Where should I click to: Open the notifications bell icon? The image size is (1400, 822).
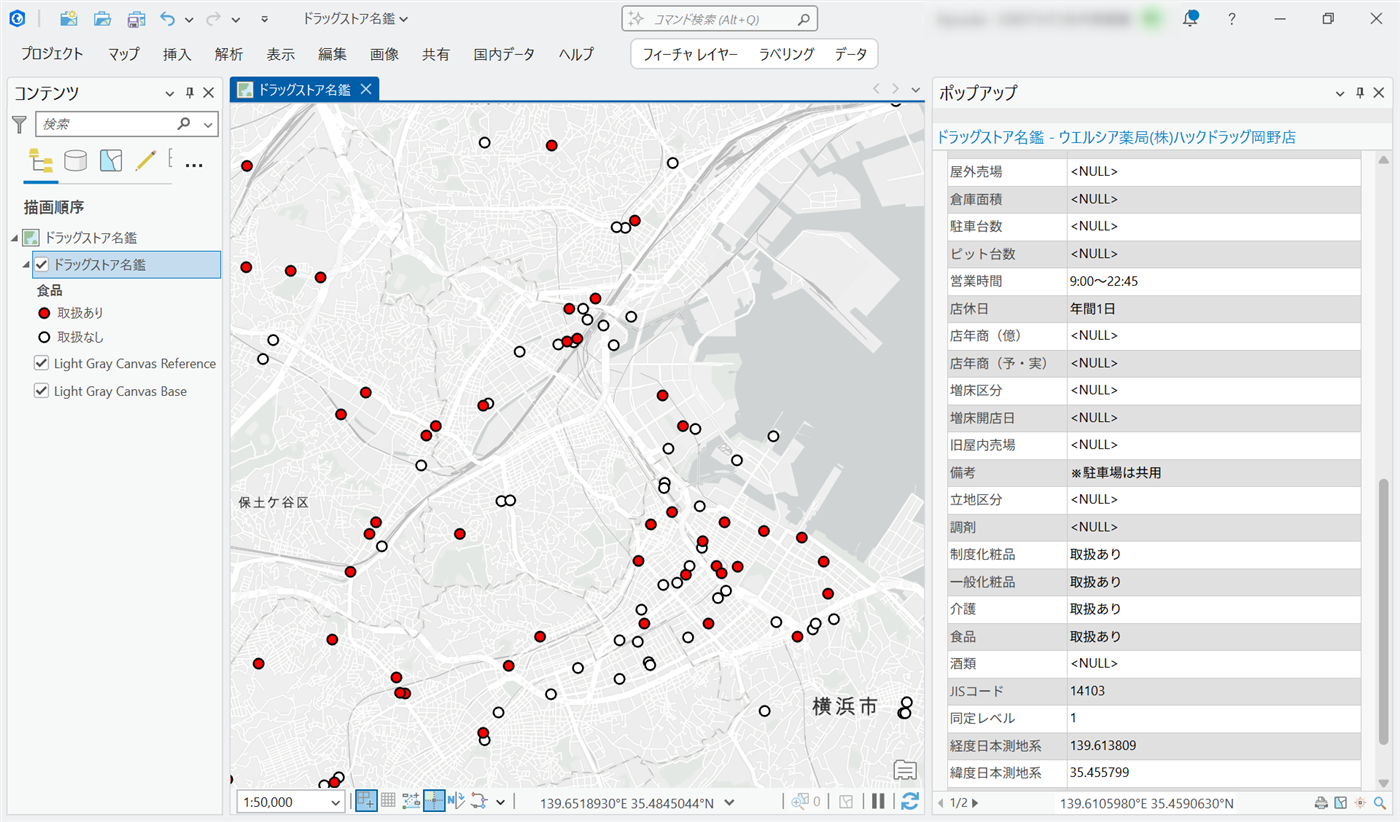coord(1190,19)
